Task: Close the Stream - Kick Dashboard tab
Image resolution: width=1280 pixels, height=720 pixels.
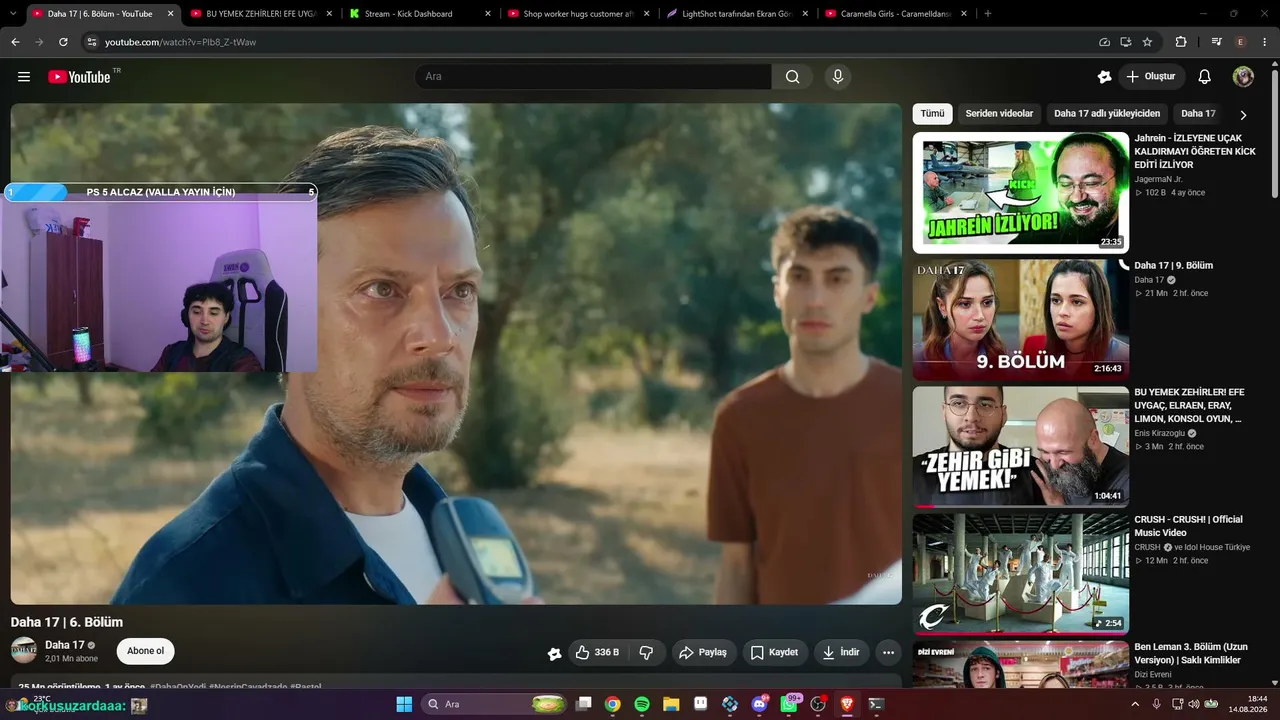Action: point(488,14)
